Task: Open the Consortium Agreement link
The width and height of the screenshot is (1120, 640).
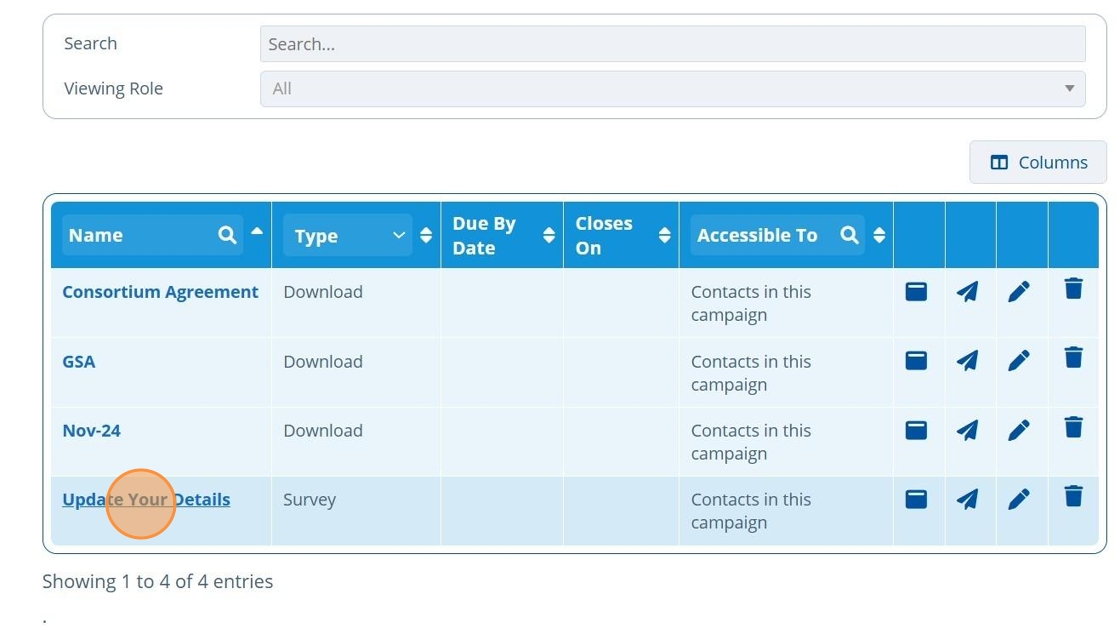Action: (x=160, y=292)
